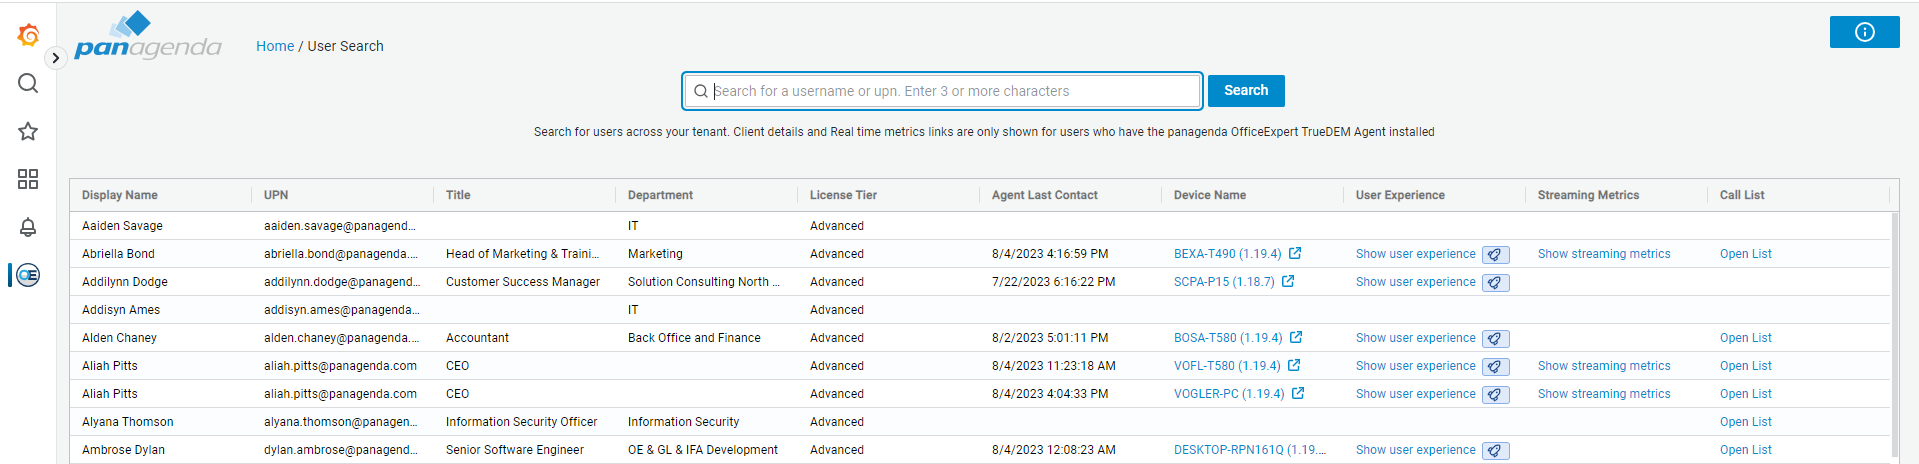Click the Agent Last Contact column header

(1044, 195)
